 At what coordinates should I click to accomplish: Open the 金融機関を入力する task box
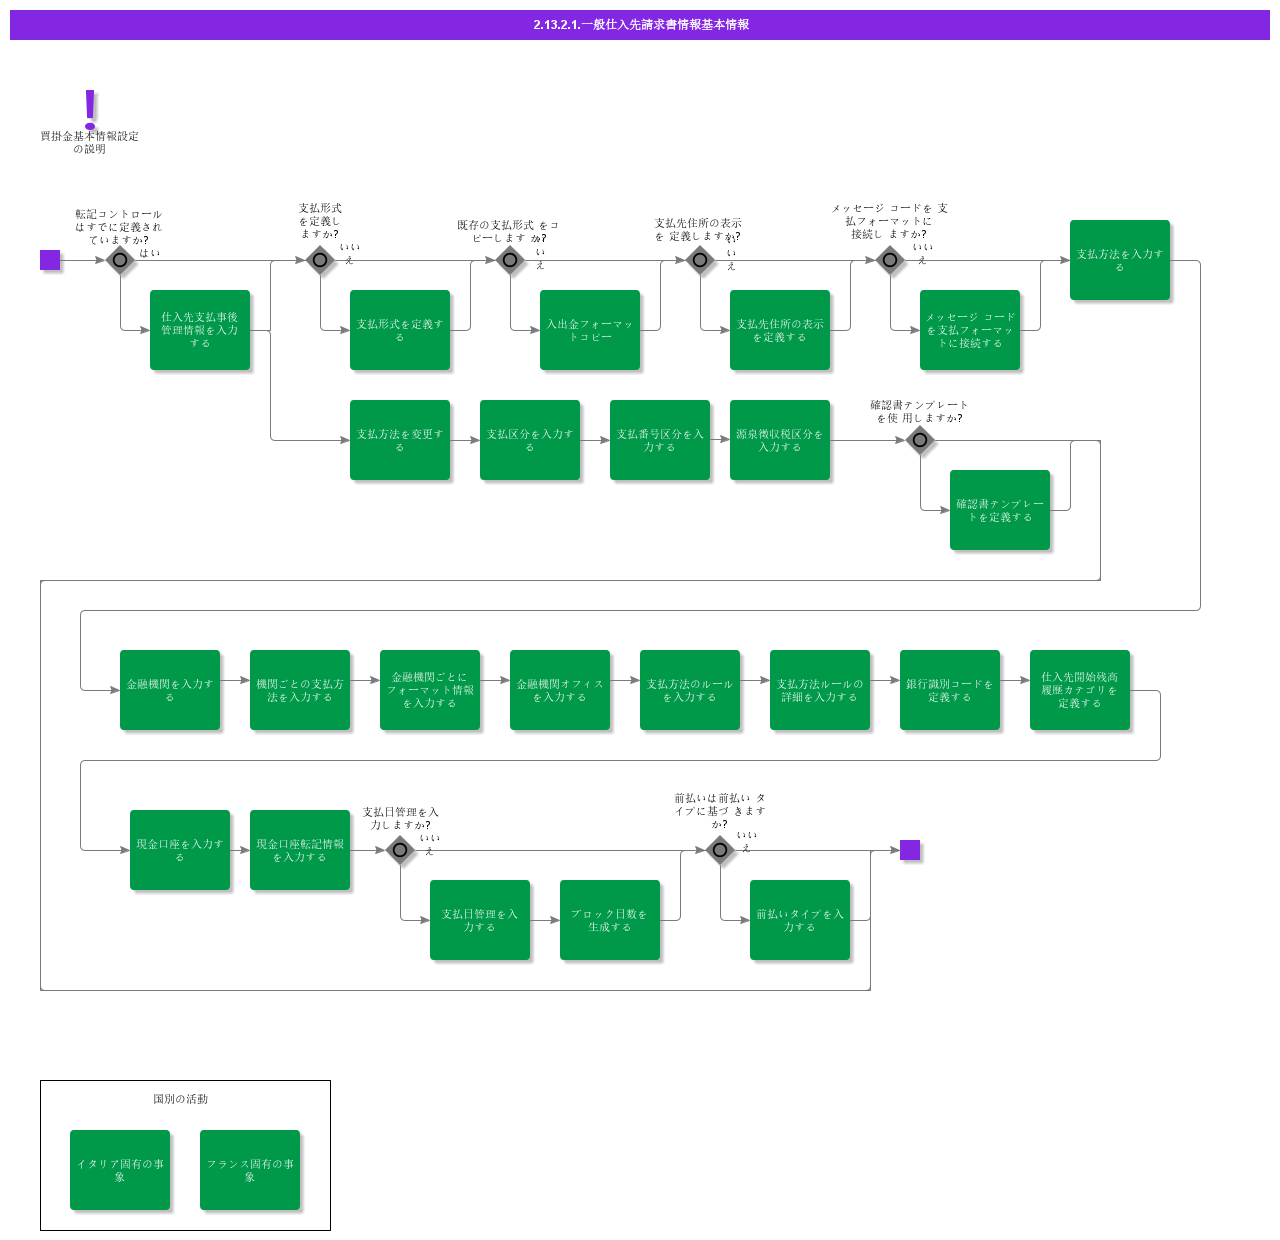tap(170, 690)
